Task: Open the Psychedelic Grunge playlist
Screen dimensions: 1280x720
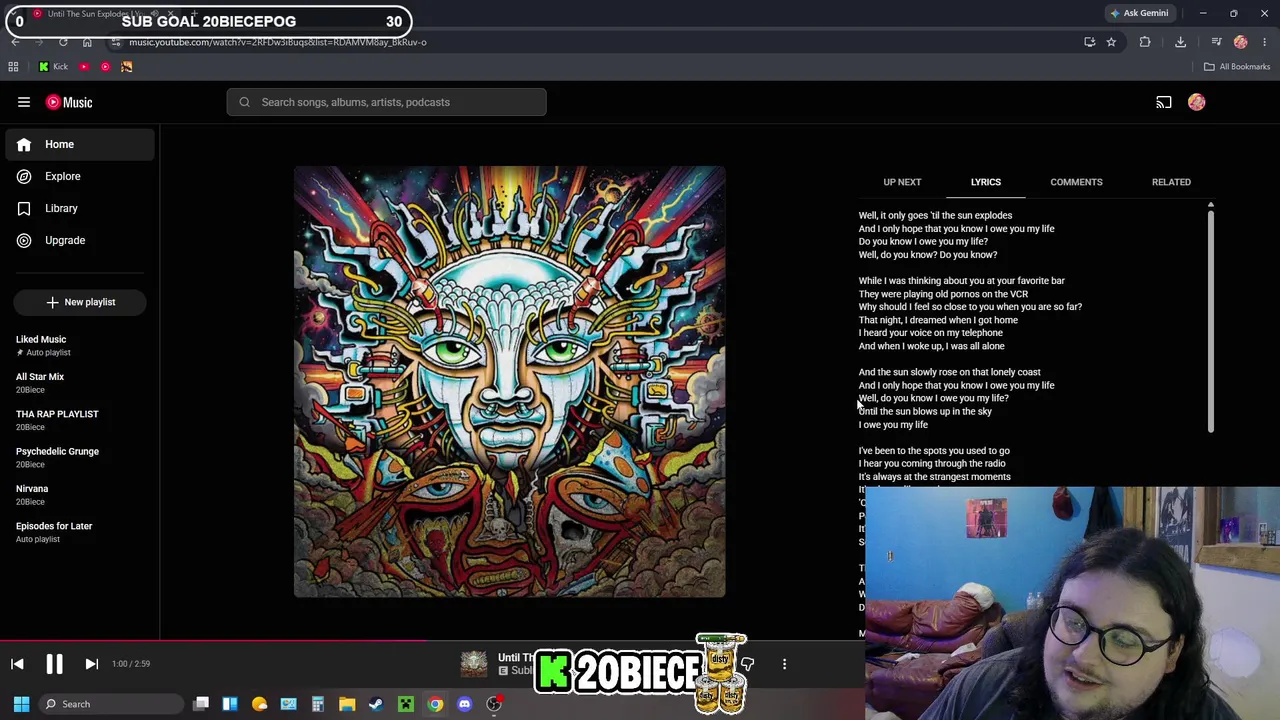Action: [57, 457]
